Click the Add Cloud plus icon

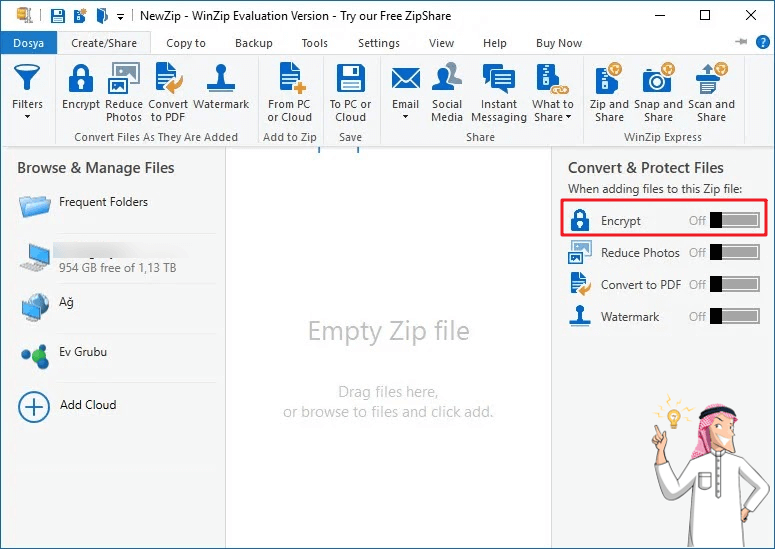coord(34,407)
